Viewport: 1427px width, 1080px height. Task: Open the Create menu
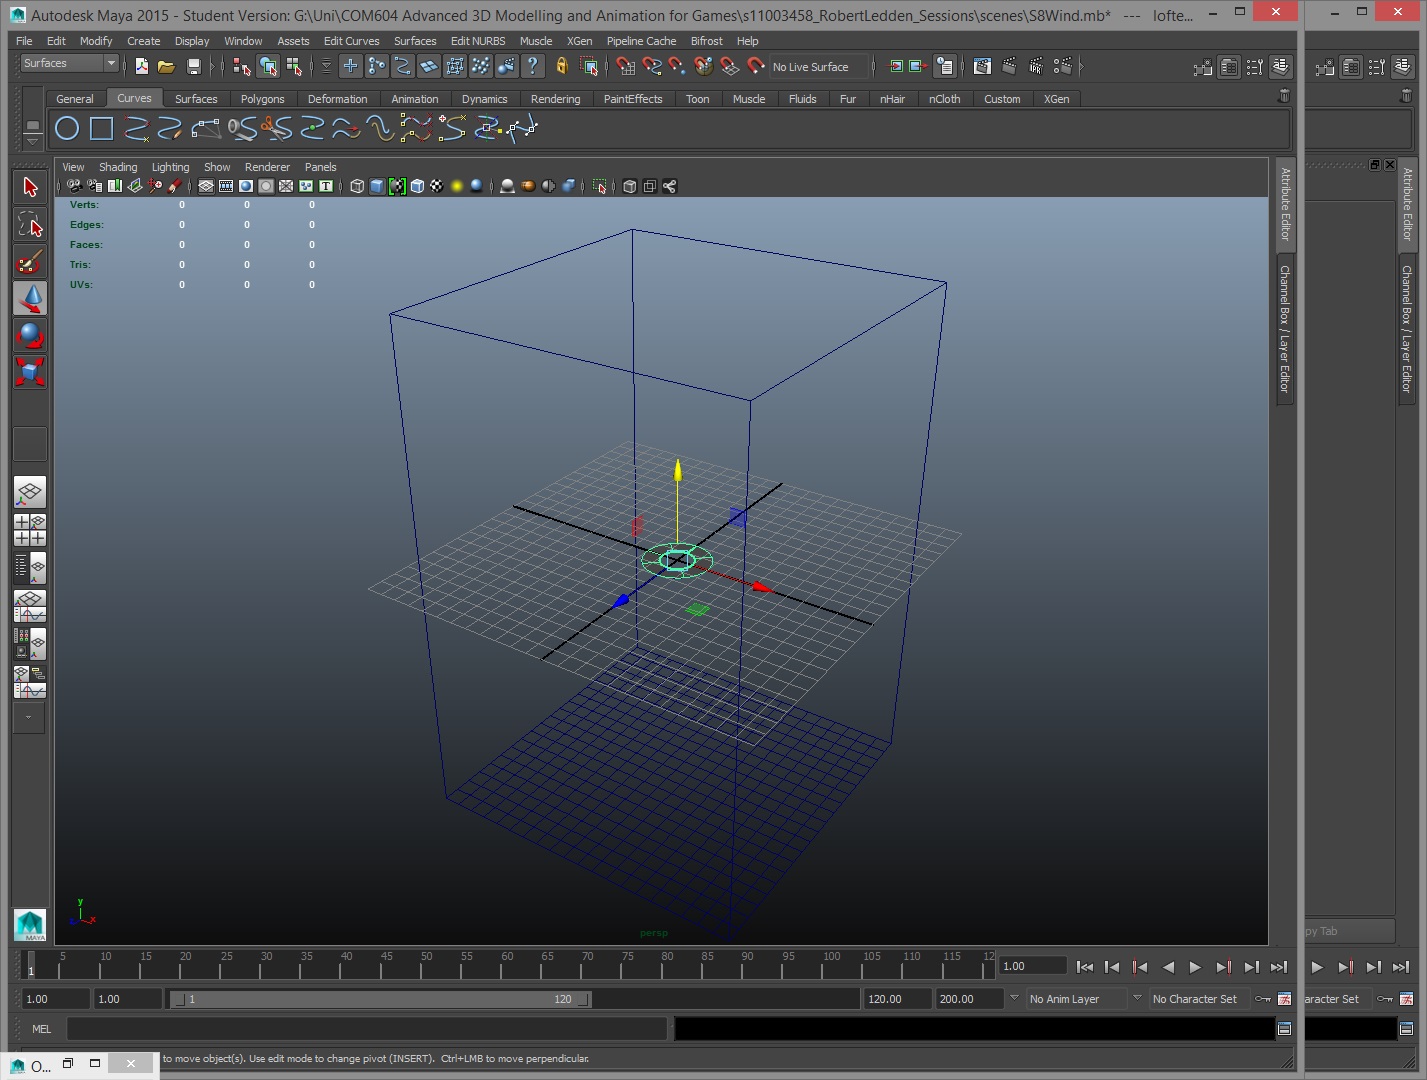pyautogui.click(x=143, y=41)
